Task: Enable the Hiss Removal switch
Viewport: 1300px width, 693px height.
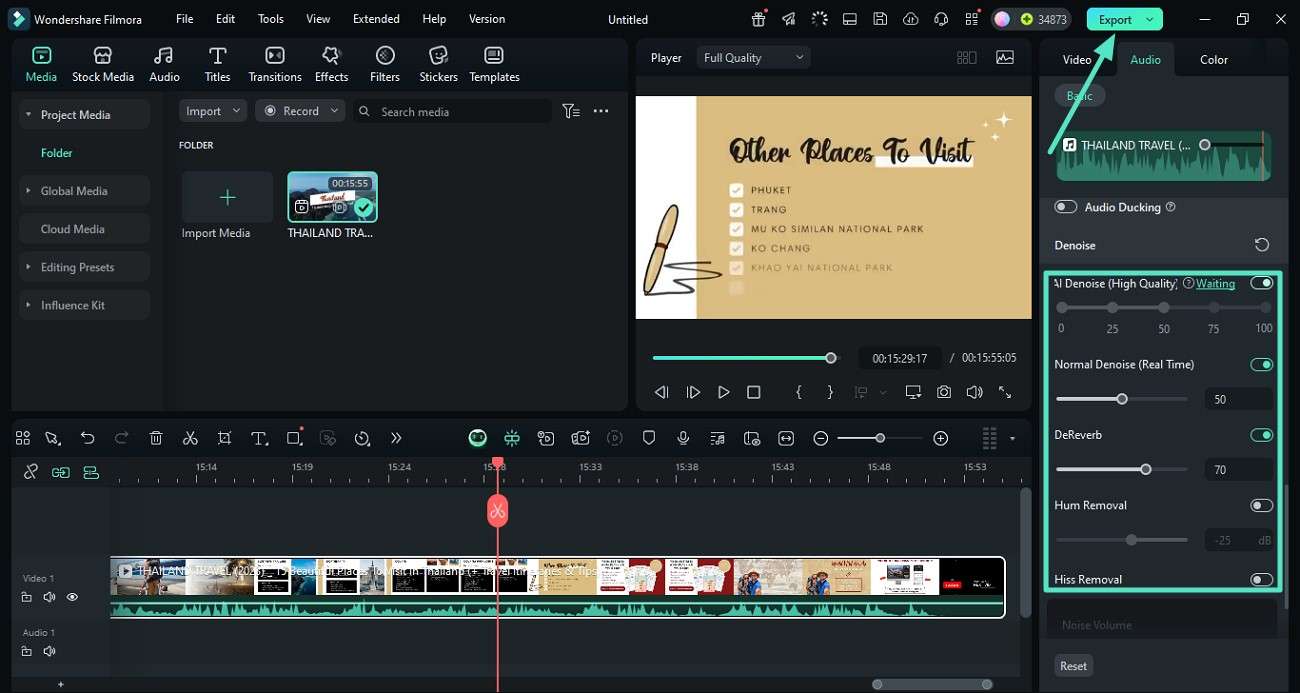Action: point(1262,579)
